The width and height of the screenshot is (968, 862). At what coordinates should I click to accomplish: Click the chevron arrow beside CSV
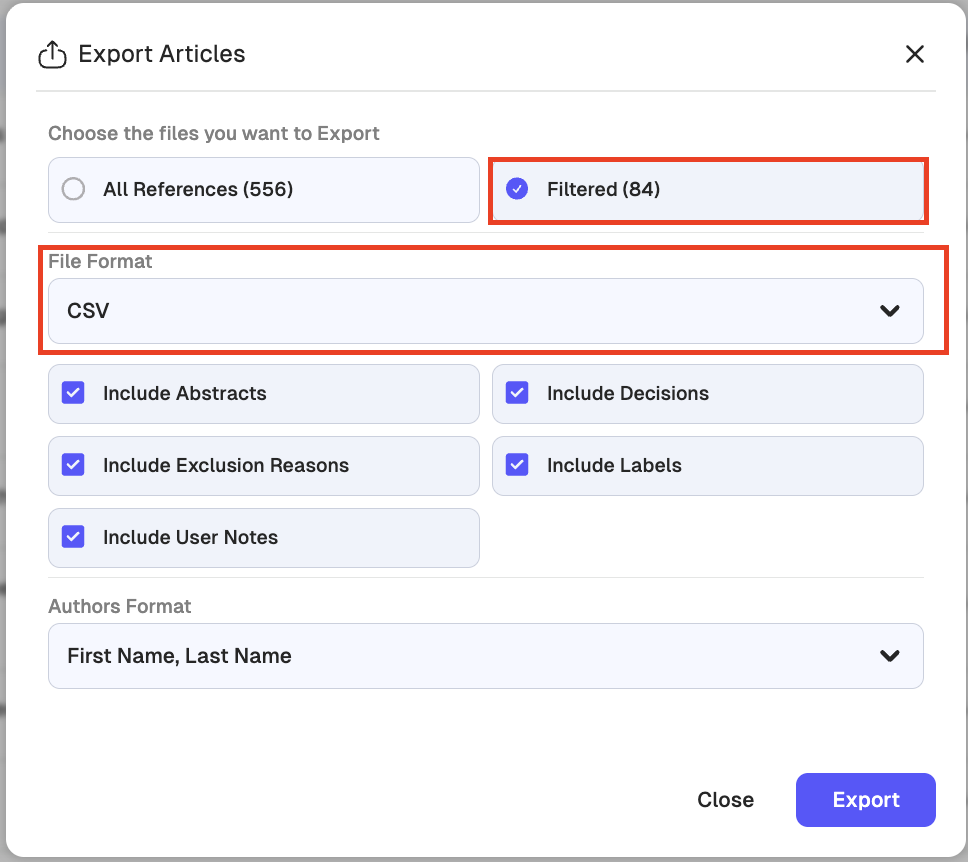click(x=889, y=311)
